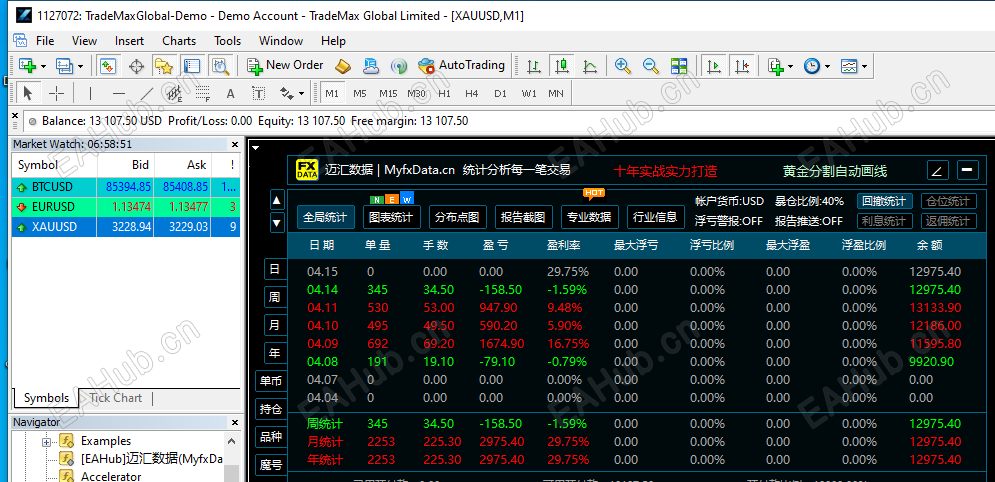Click the Periodicity clock icon

[812, 65]
